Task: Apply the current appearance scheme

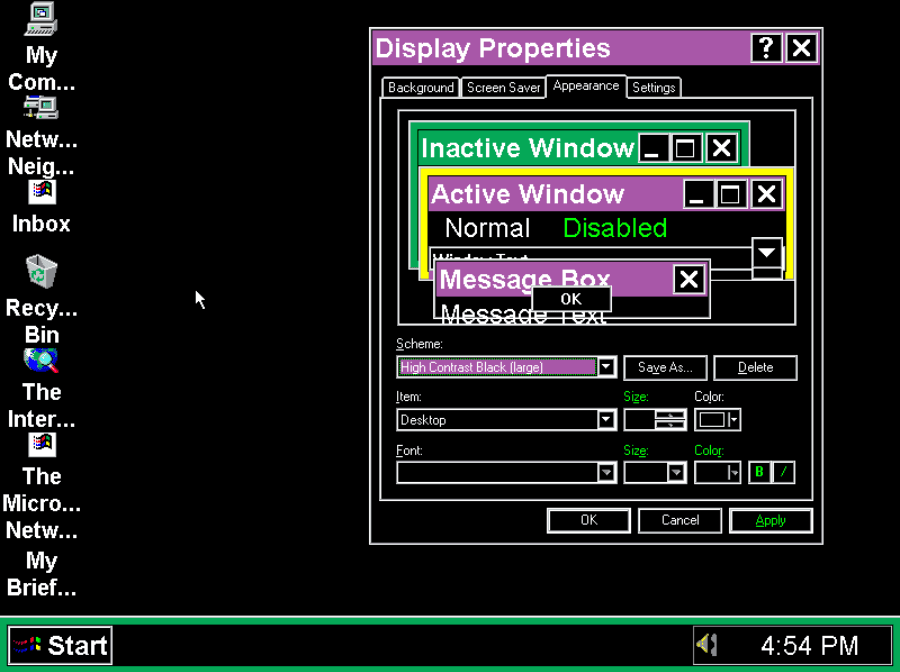Action: tap(770, 520)
